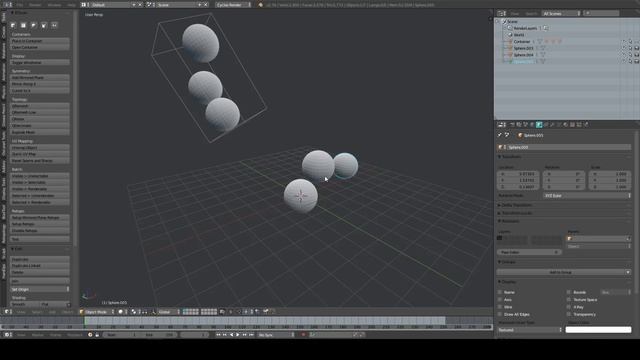Click the outliner editor type icon

(502, 13)
